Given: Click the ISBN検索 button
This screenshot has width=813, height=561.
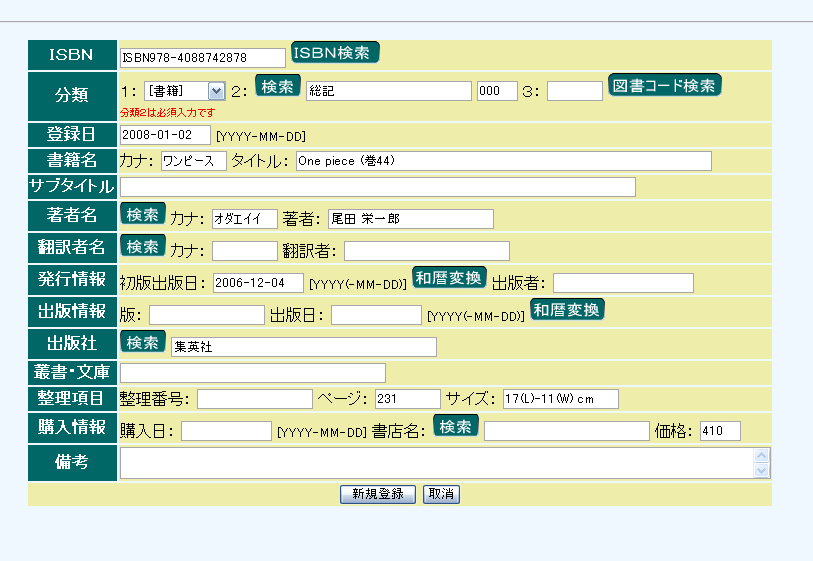Looking at the screenshot, I should (335, 53).
